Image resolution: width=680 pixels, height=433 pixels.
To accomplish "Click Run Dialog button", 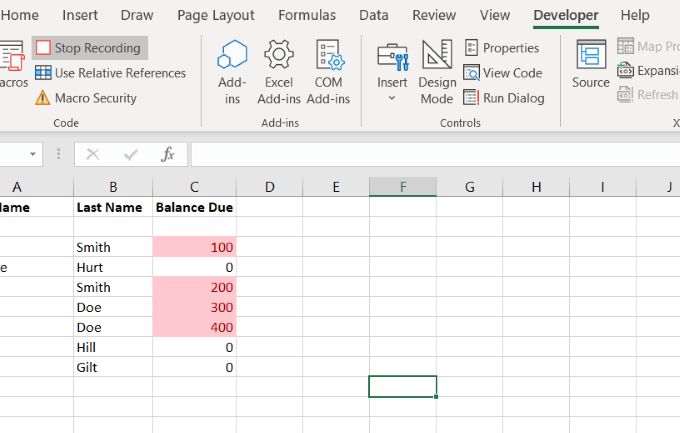I will (x=504, y=98).
